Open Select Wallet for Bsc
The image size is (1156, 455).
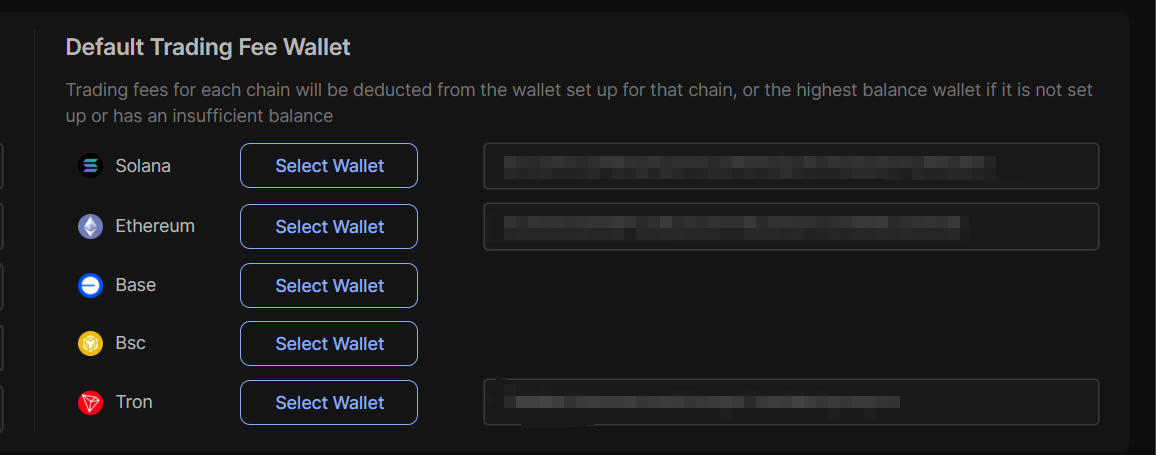point(329,344)
